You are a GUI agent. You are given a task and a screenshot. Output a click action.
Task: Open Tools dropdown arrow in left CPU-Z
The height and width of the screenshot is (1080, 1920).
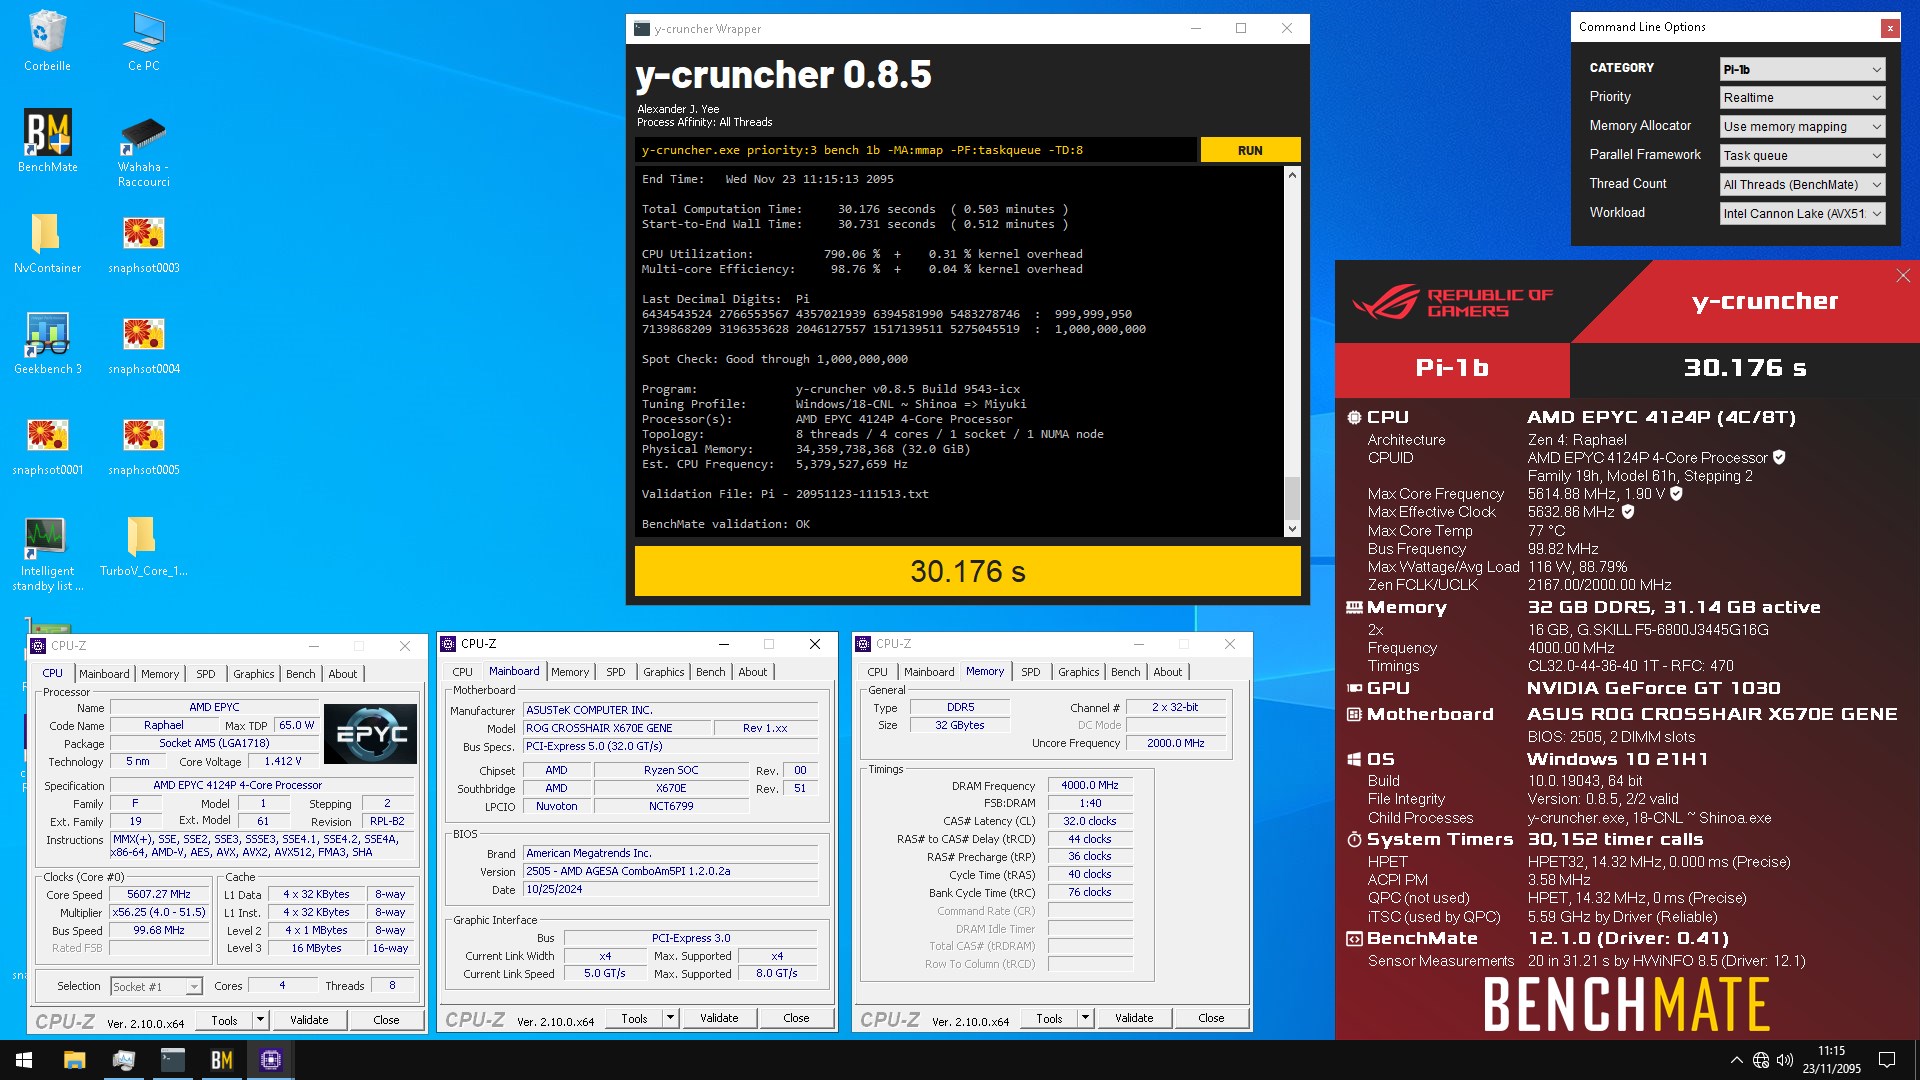coord(261,1020)
